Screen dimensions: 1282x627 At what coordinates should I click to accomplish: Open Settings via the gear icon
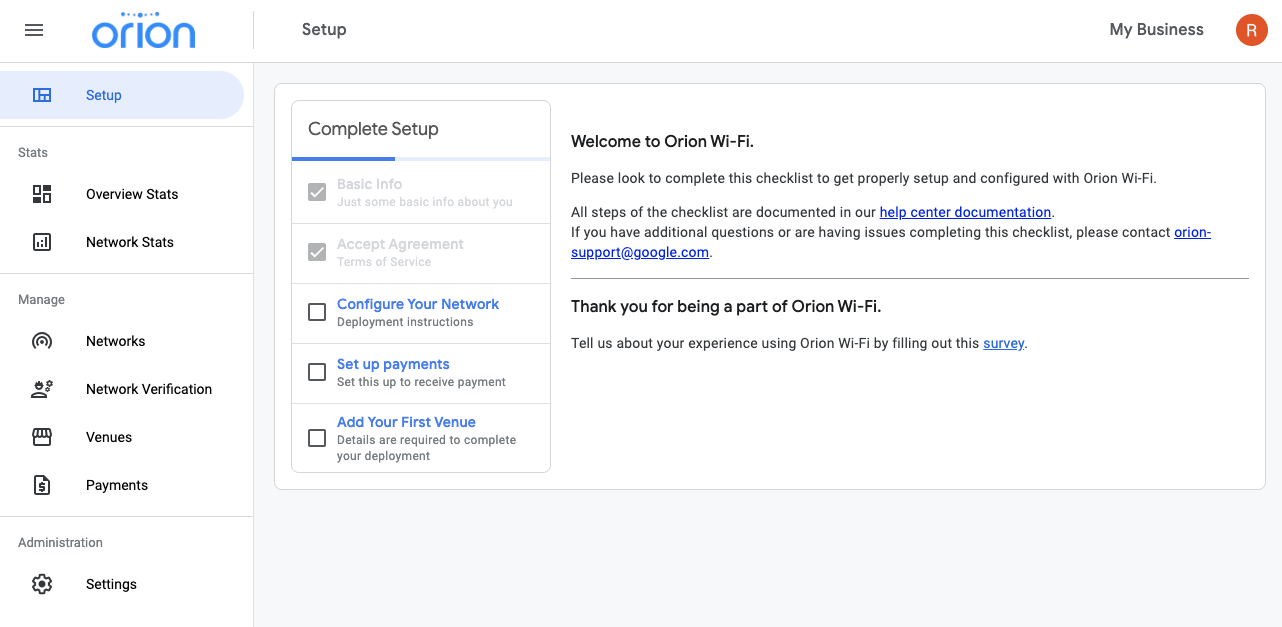pyautogui.click(x=42, y=583)
